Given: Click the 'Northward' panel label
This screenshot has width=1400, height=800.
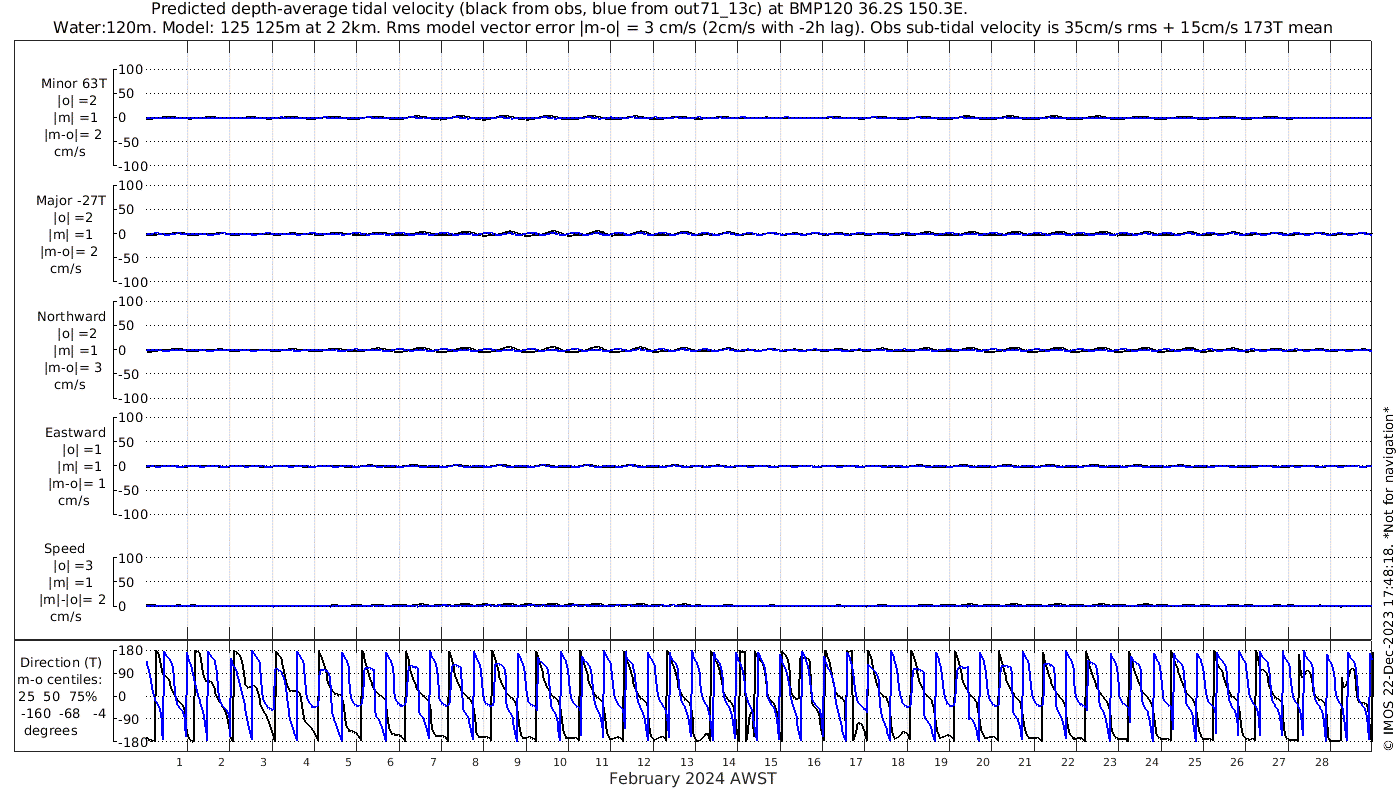Looking at the screenshot, I should (71, 317).
